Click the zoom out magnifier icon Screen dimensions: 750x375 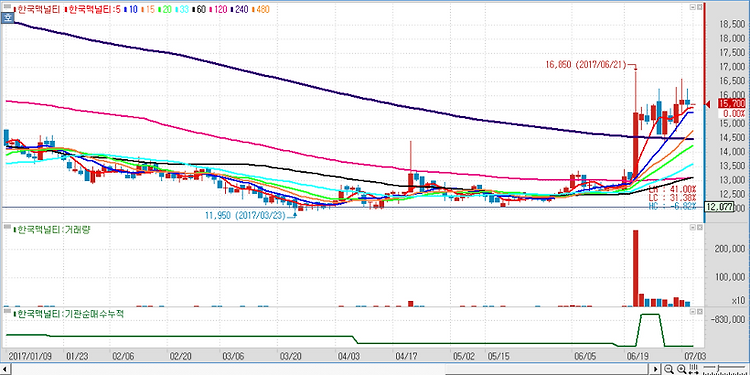[669, 369]
